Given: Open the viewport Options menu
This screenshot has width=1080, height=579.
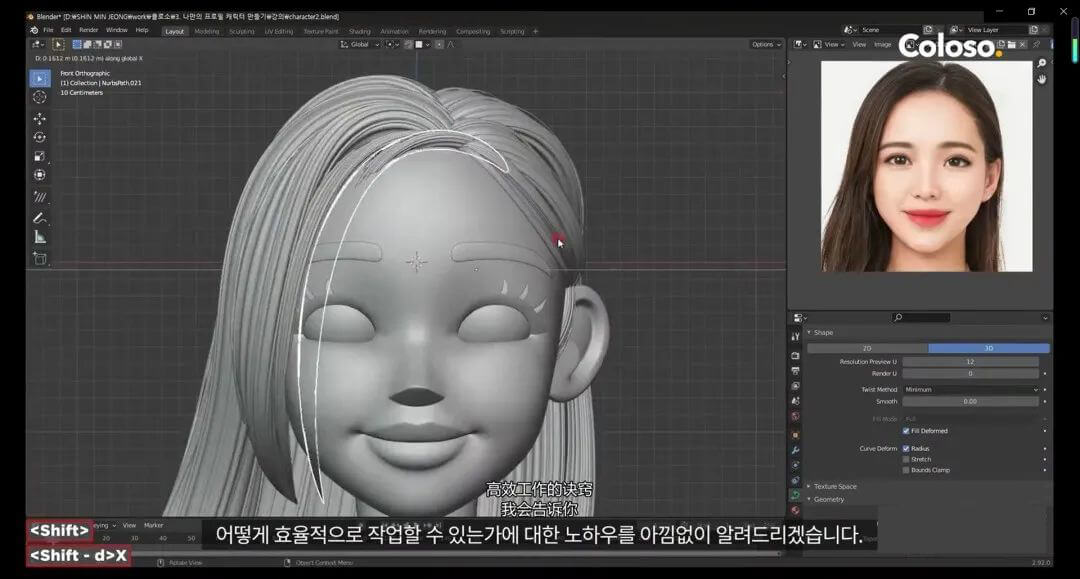Looking at the screenshot, I should (765, 44).
